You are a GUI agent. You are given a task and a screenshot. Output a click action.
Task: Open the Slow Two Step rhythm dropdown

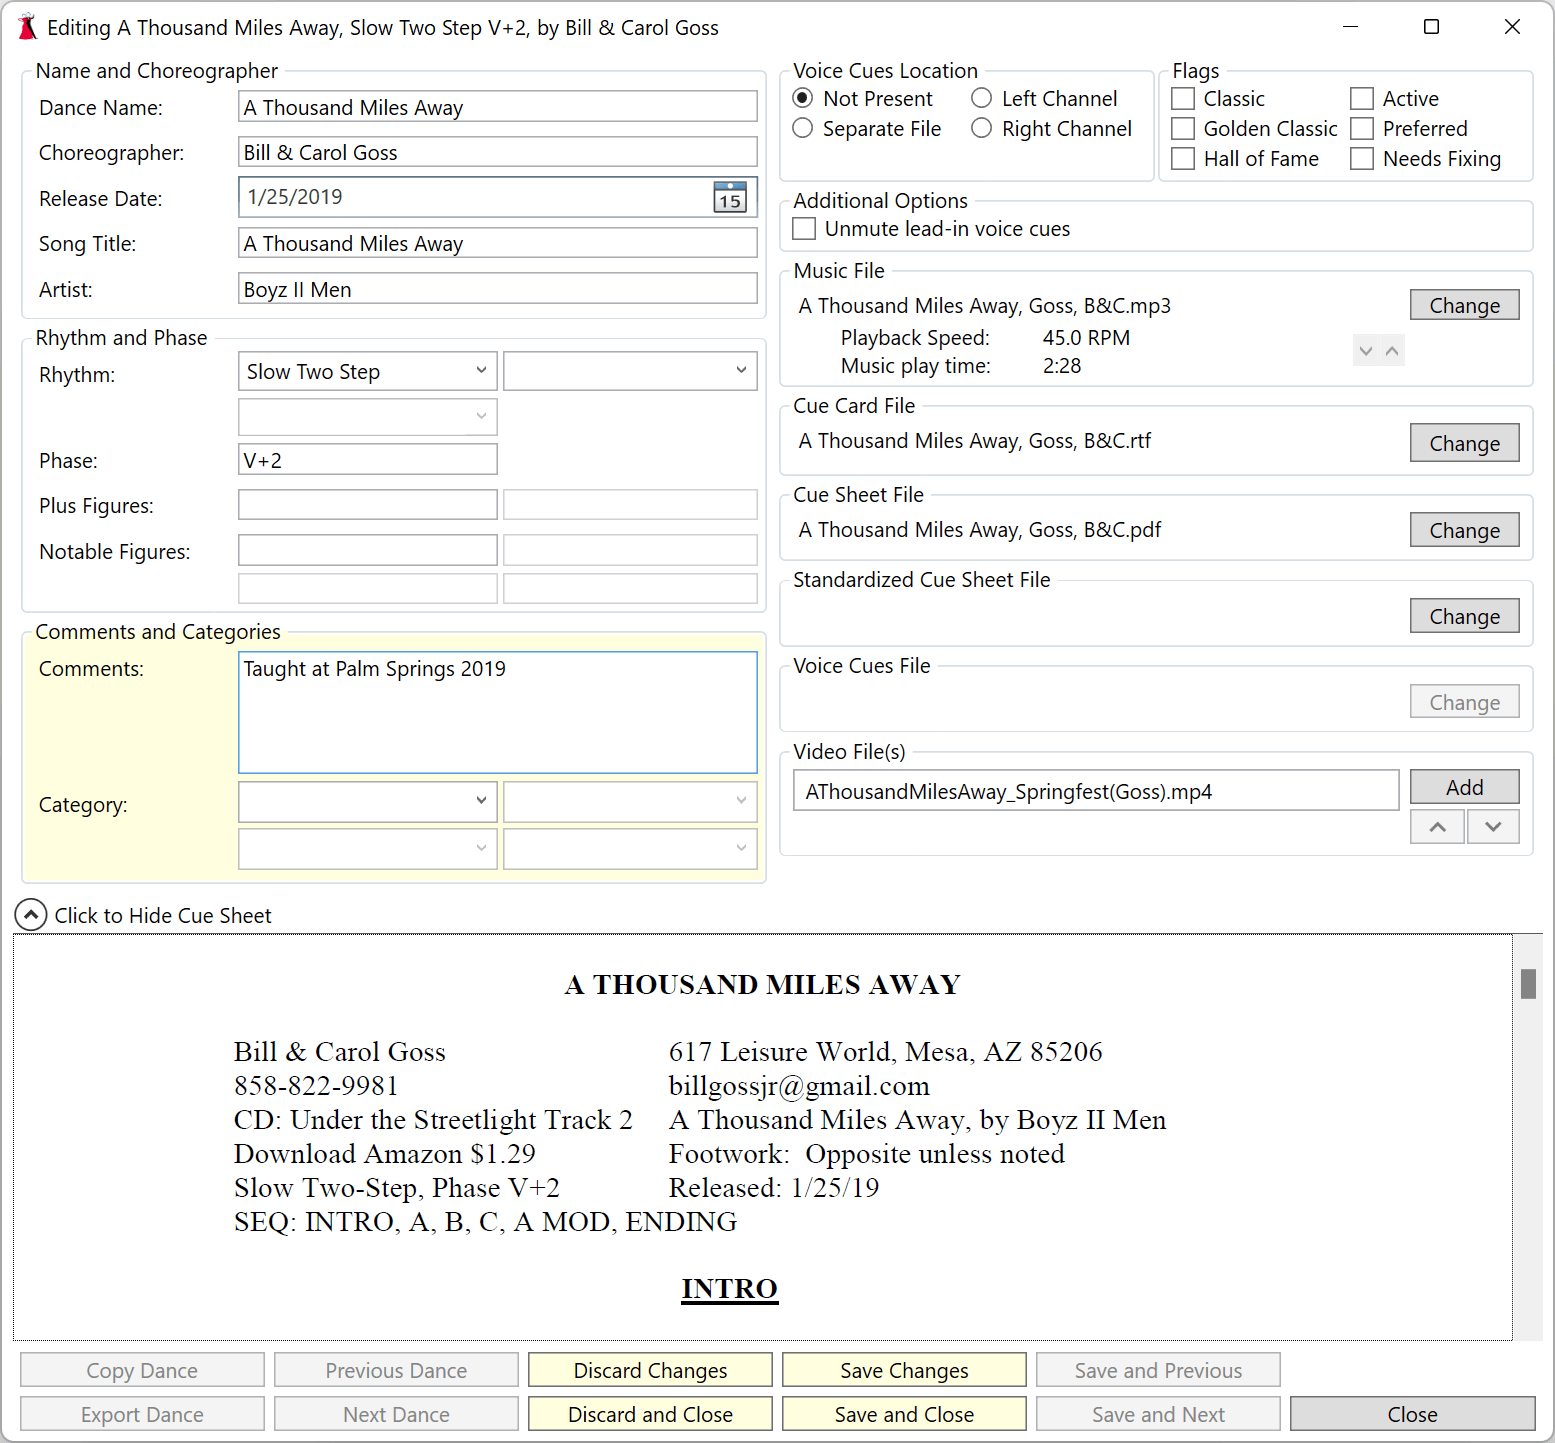pyautogui.click(x=367, y=371)
